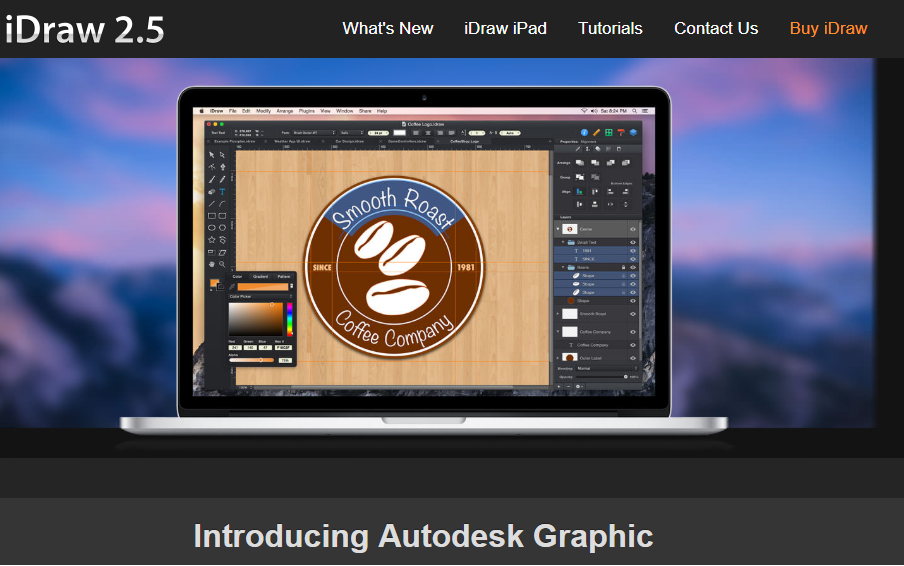Open the What's New page
904x566 pixels.
387,28
